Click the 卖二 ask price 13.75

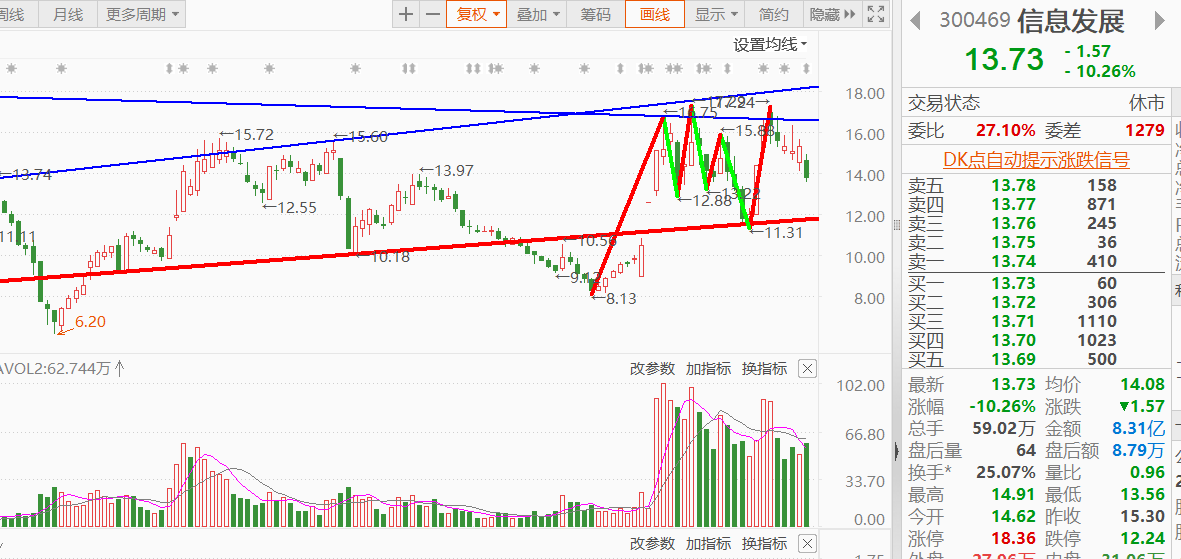[x=1013, y=243]
